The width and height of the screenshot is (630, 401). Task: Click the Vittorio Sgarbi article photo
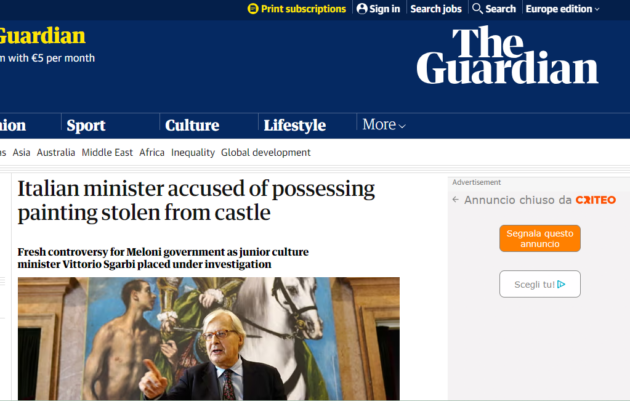click(209, 338)
